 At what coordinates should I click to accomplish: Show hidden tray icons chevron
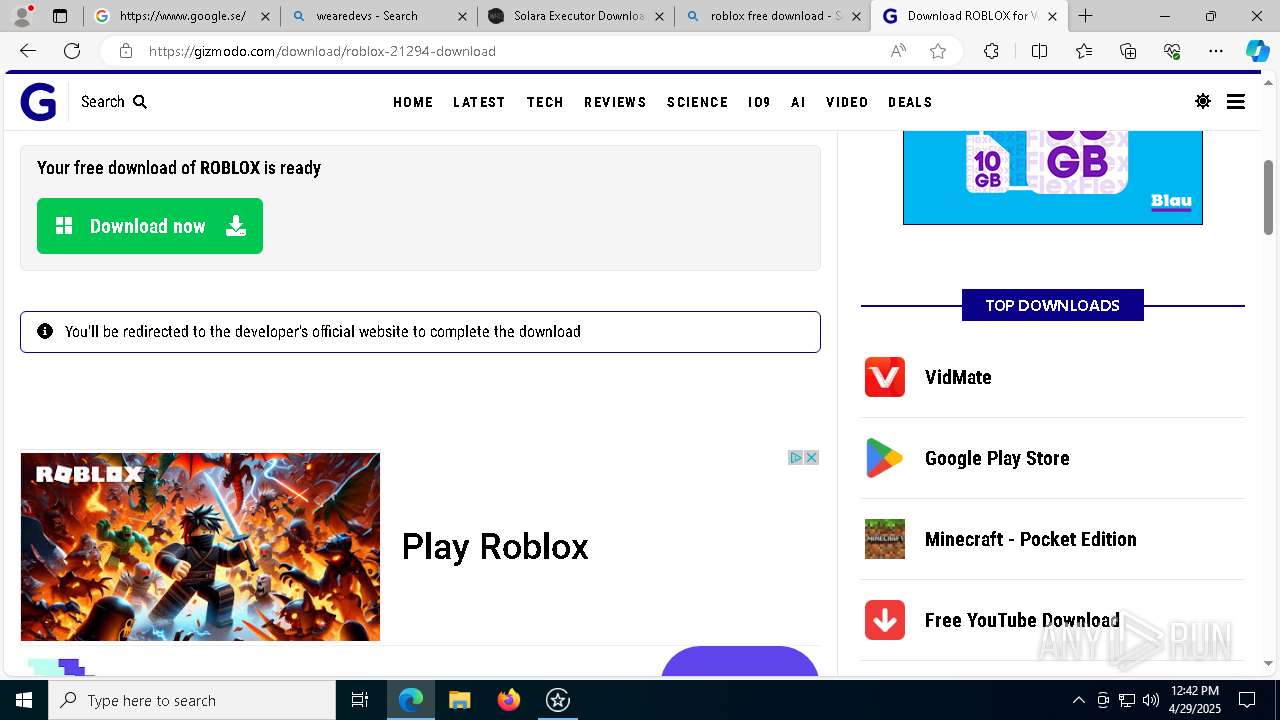point(1078,700)
